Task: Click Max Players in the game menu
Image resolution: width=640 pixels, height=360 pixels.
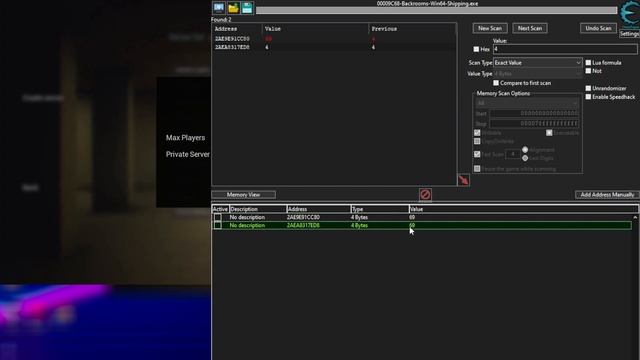Action: tap(185, 138)
